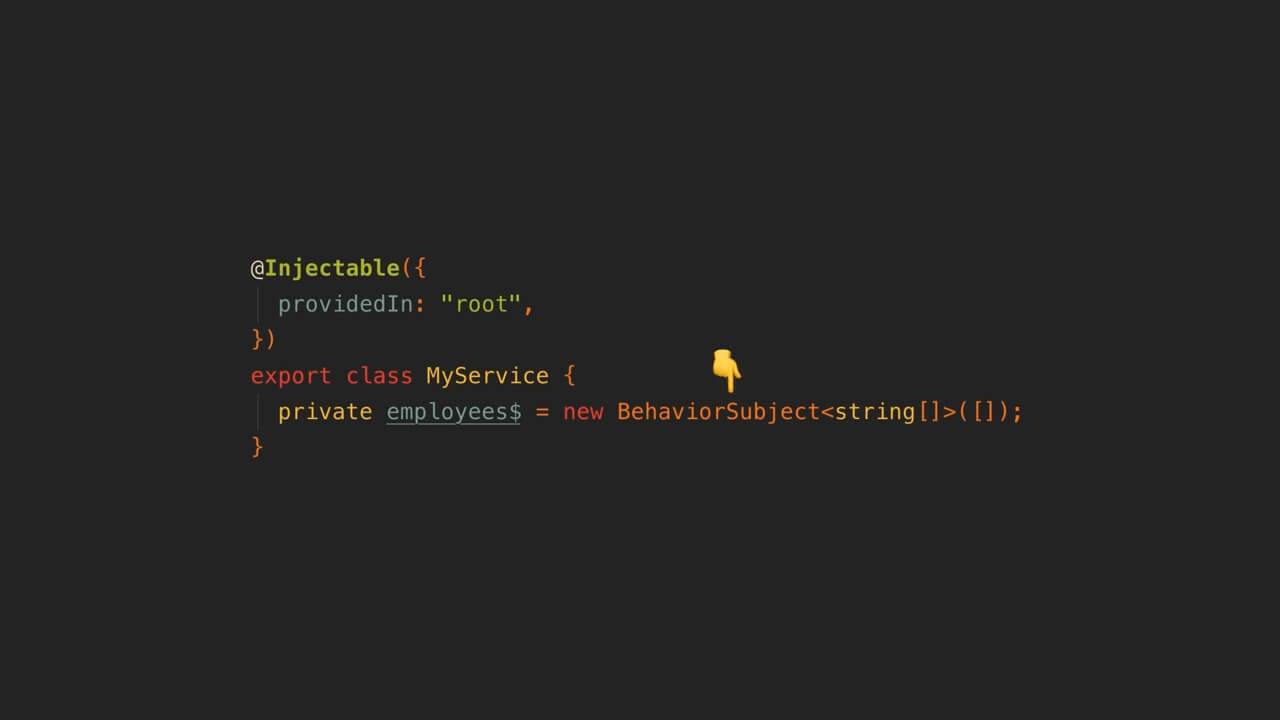The height and width of the screenshot is (720, 1280).
Task: Place cursor on the export keyword
Action: coord(291,377)
